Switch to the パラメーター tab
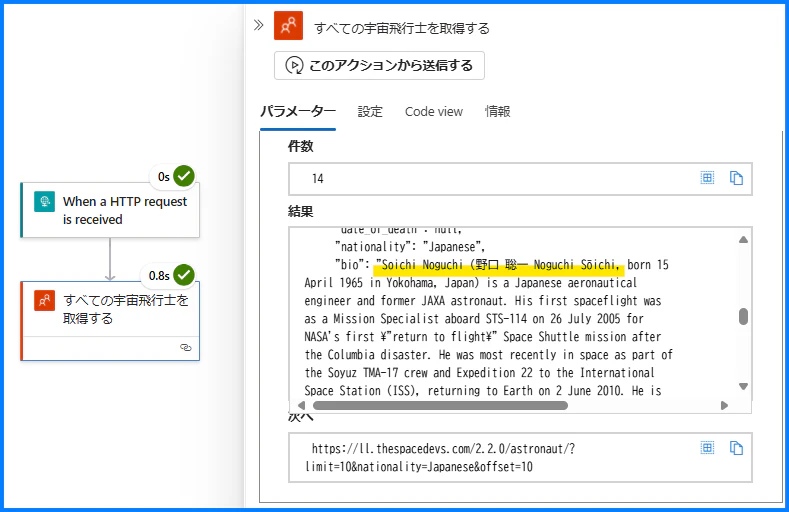The image size is (789, 512). pos(298,112)
